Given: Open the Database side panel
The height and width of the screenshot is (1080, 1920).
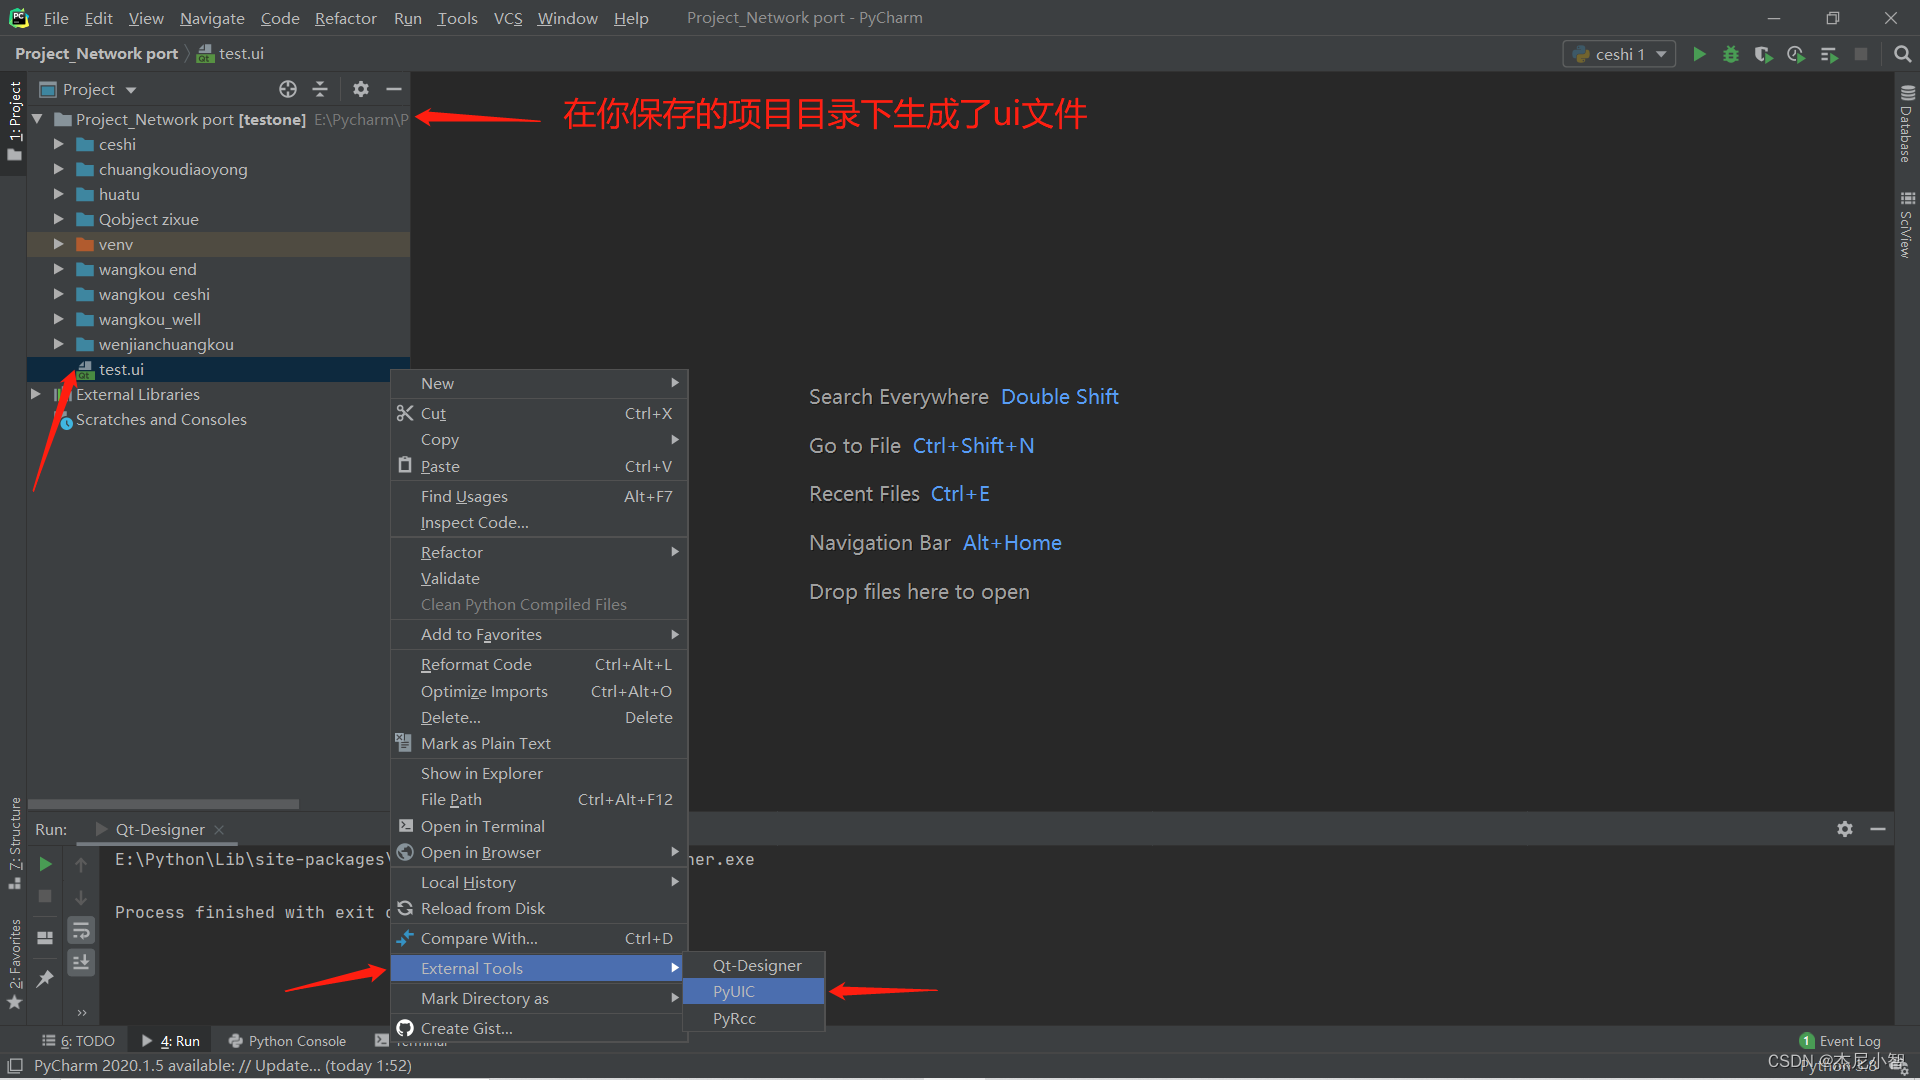Looking at the screenshot, I should coord(1907,125).
